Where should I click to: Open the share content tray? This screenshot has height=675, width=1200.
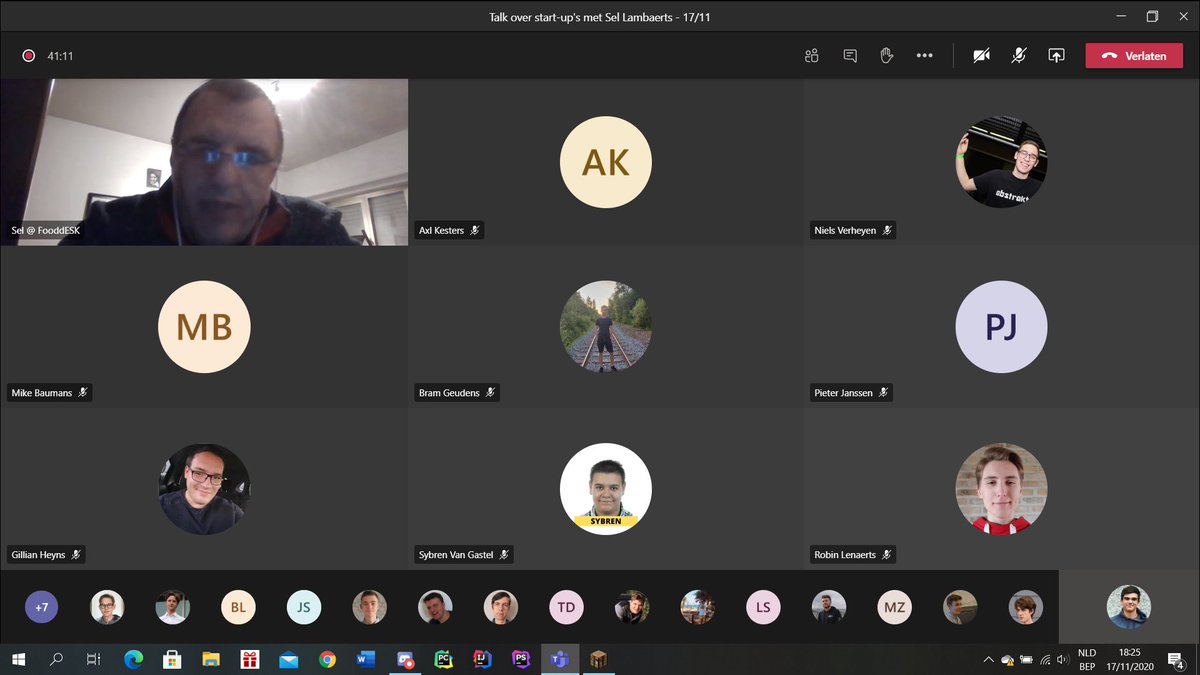[1056, 56]
